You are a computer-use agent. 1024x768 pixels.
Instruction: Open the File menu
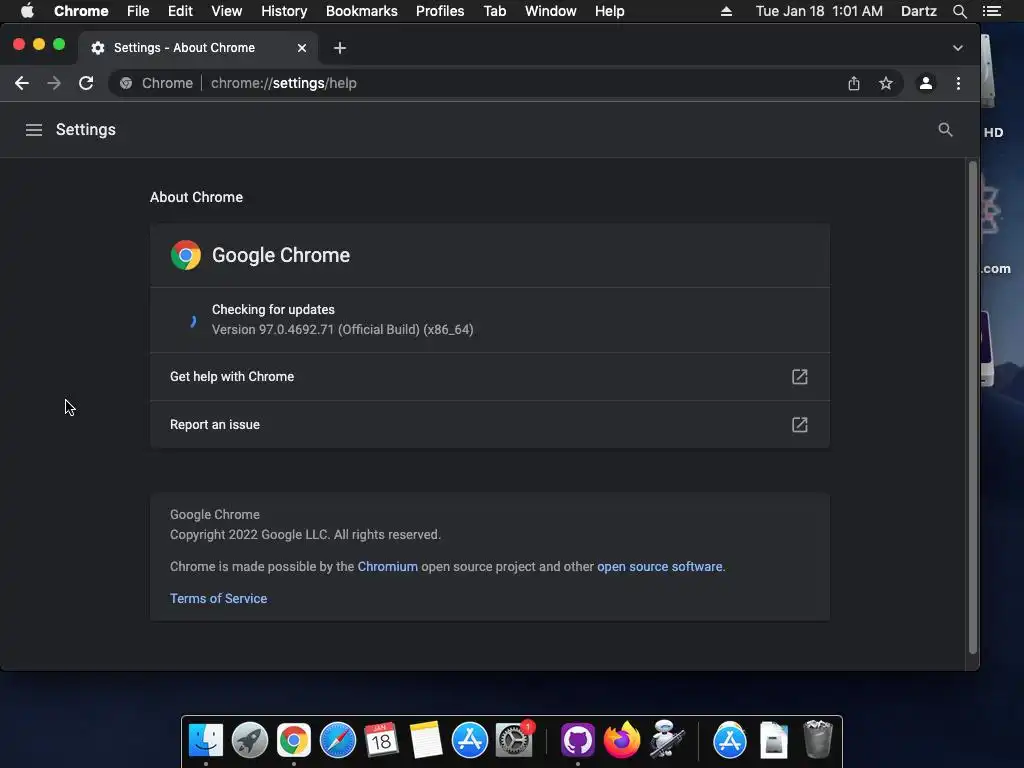[x=138, y=11]
